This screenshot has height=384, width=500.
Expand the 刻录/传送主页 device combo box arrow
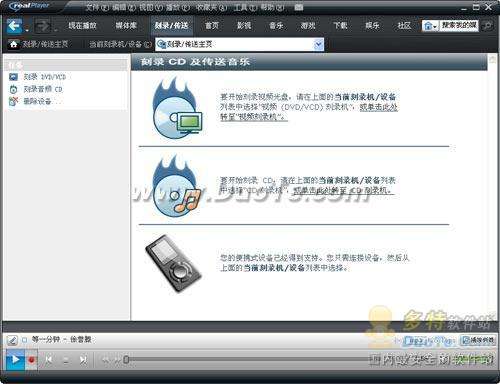click(318, 44)
